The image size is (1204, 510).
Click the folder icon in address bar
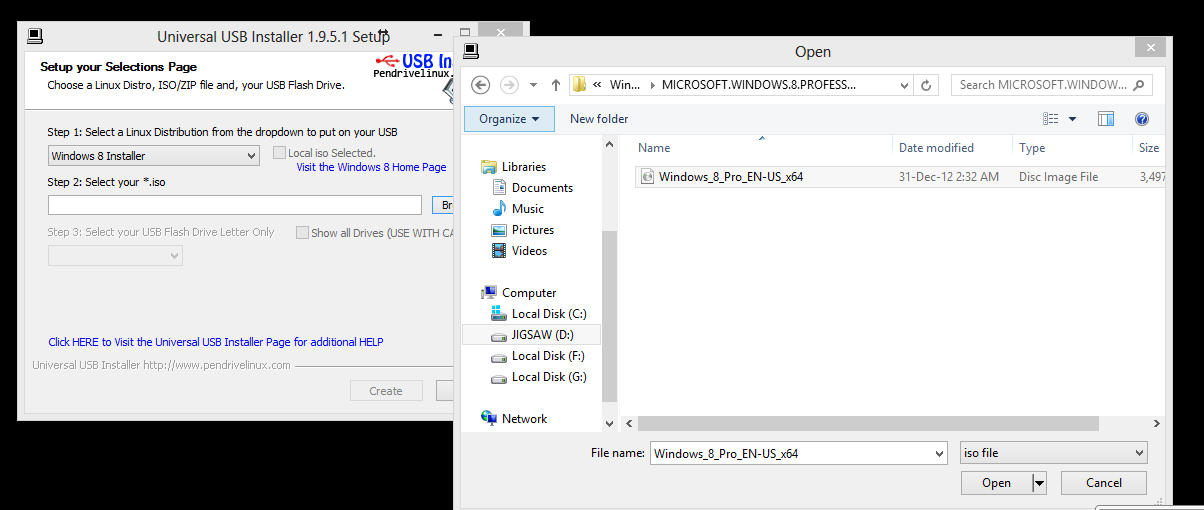pyautogui.click(x=578, y=85)
